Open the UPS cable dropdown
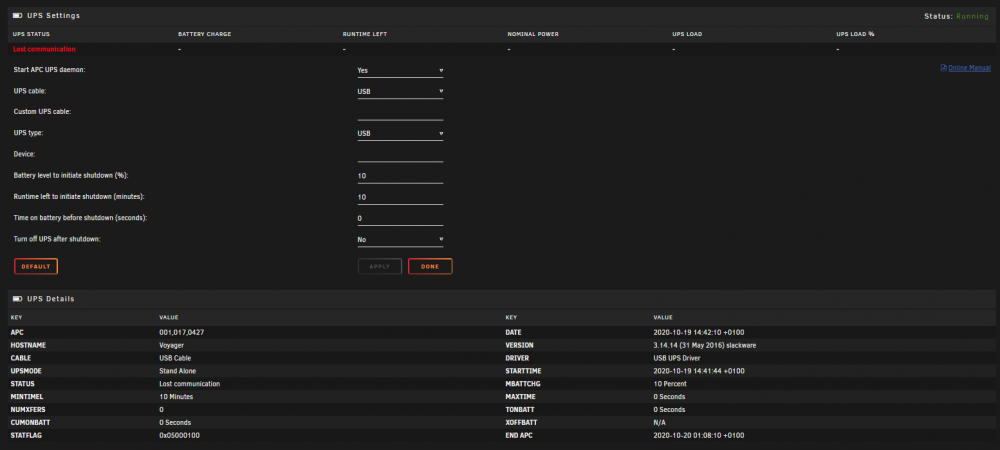The image size is (1000, 450). coord(400,92)
